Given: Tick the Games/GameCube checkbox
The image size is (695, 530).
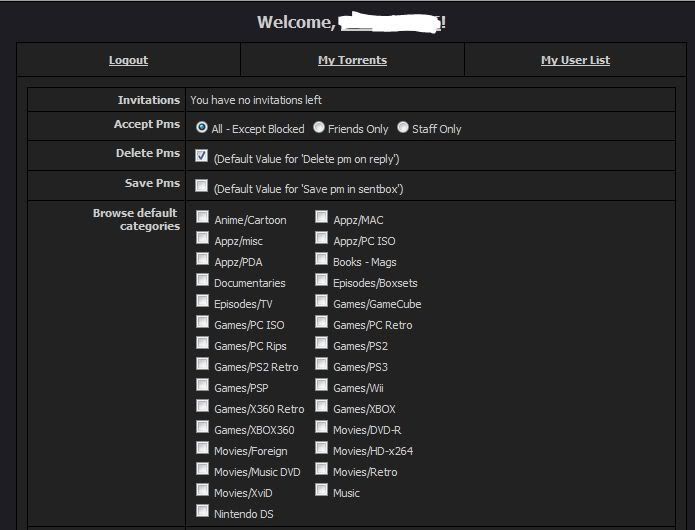Looking at the screenshot, I should pyautogui.click(x=321, y=302).
